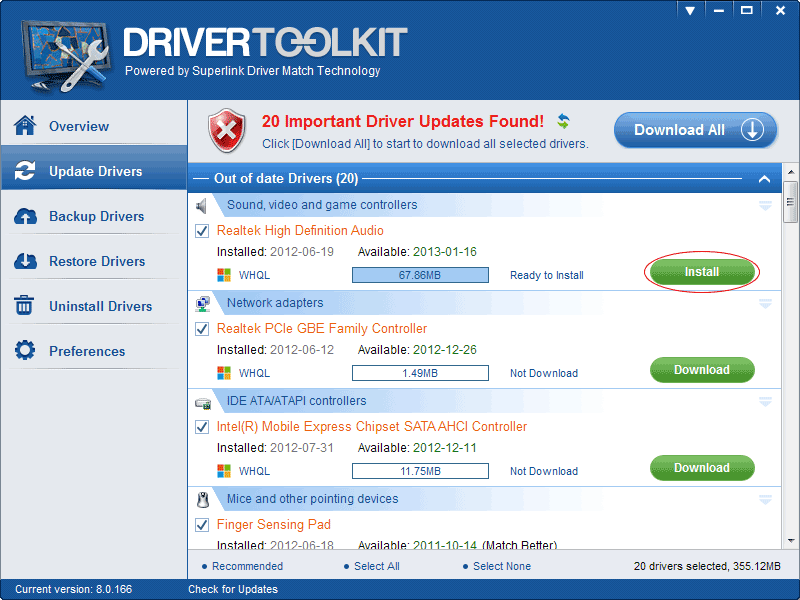Expand details arrow for Sound, video and game controllers
Screen dimensions: 800x600
765,205
